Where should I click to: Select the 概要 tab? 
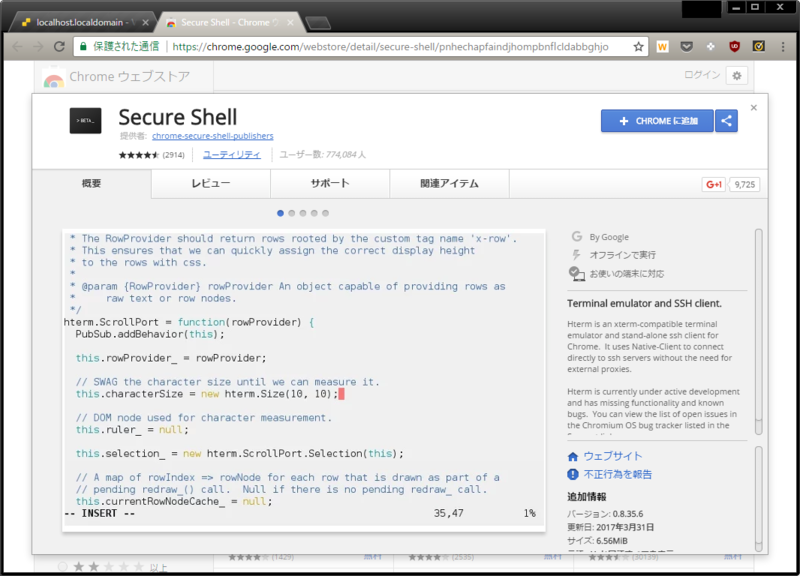pyautogui.click(x=92, y=184)
